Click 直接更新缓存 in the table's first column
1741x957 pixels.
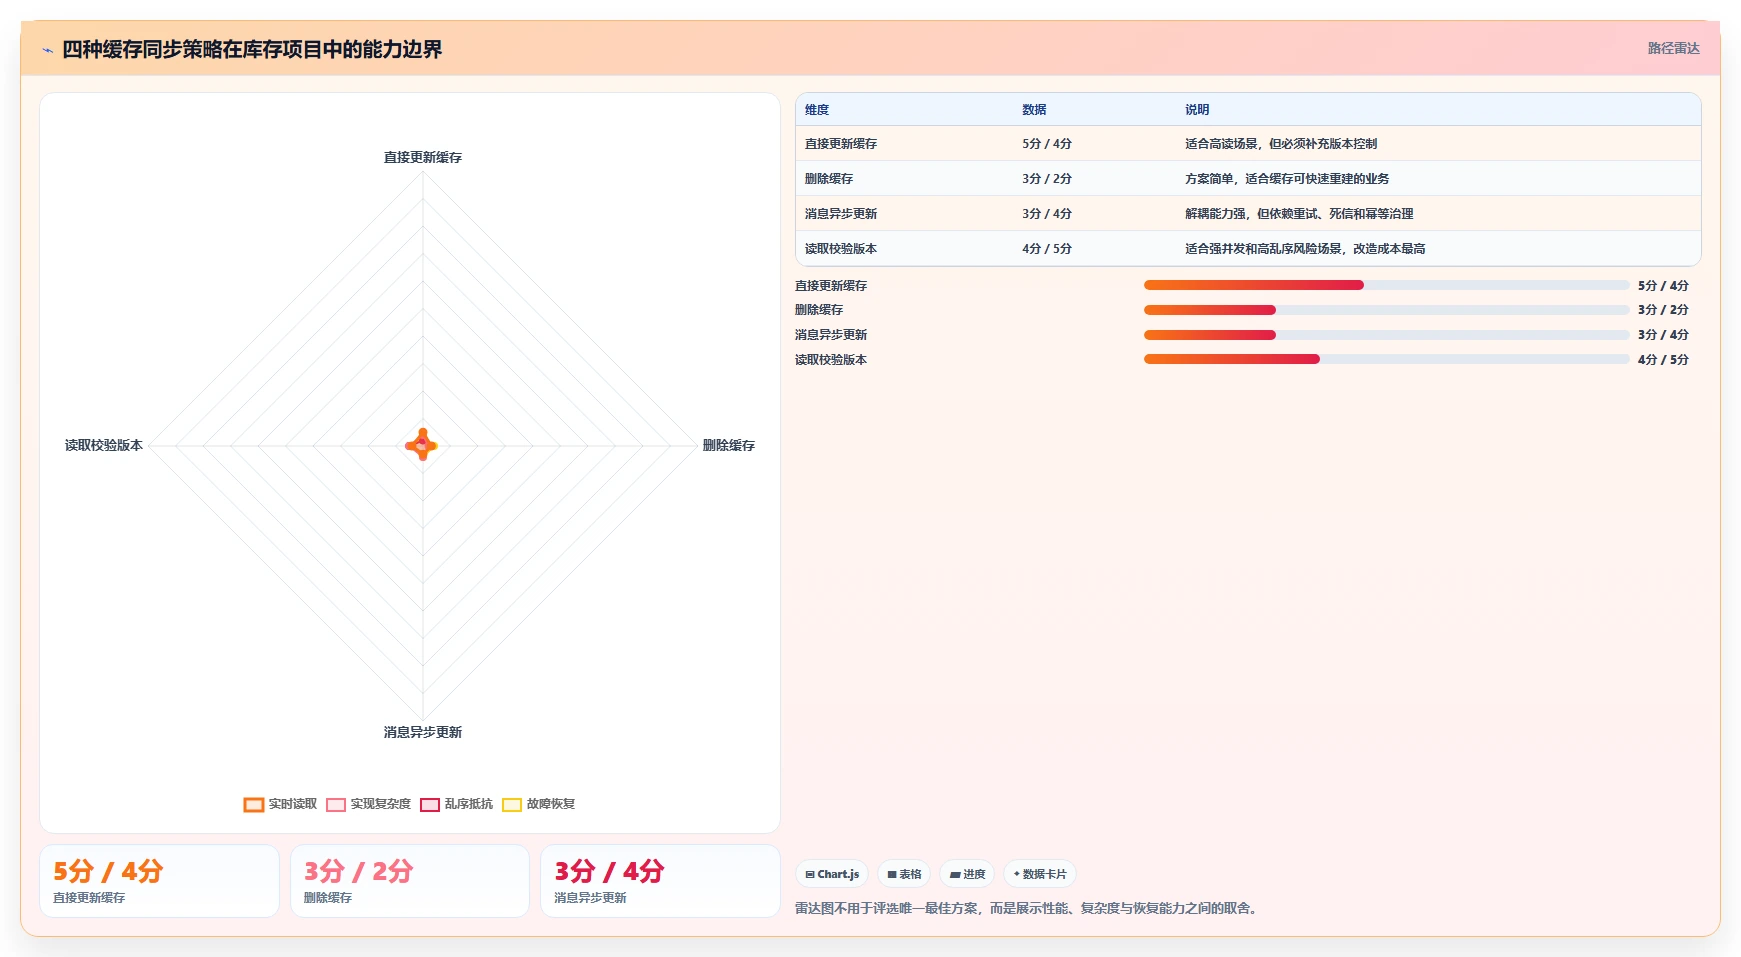pyautogui.click(x=841, y=144)
